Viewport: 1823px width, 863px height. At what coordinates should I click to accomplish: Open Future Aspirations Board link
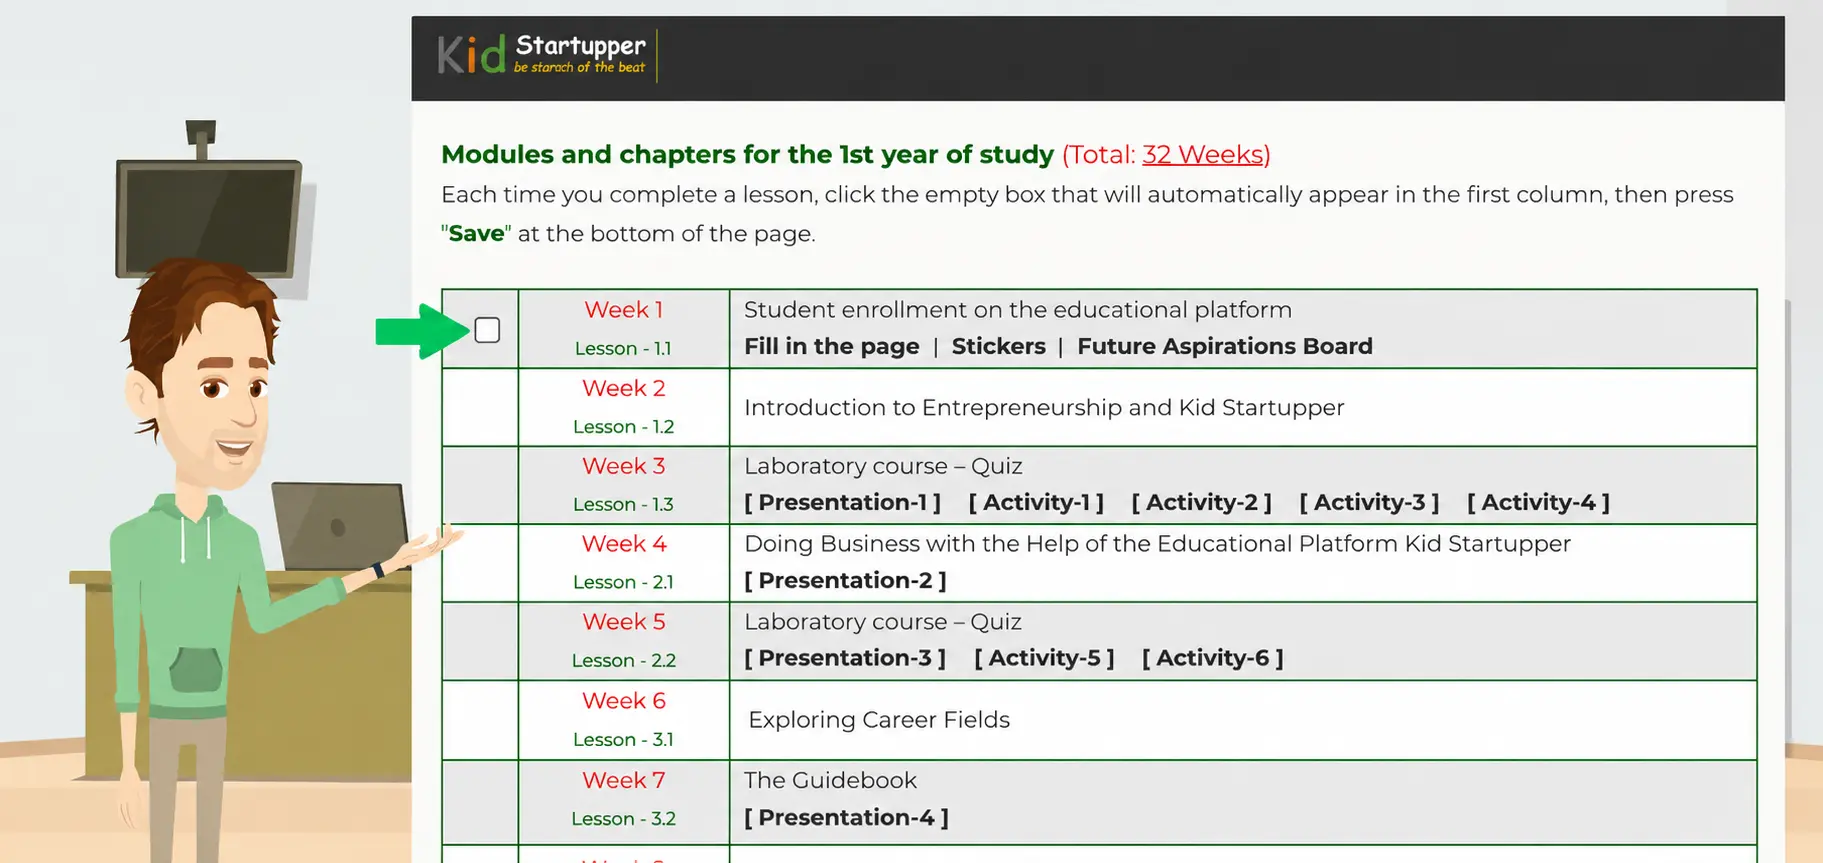[1224, 346]
